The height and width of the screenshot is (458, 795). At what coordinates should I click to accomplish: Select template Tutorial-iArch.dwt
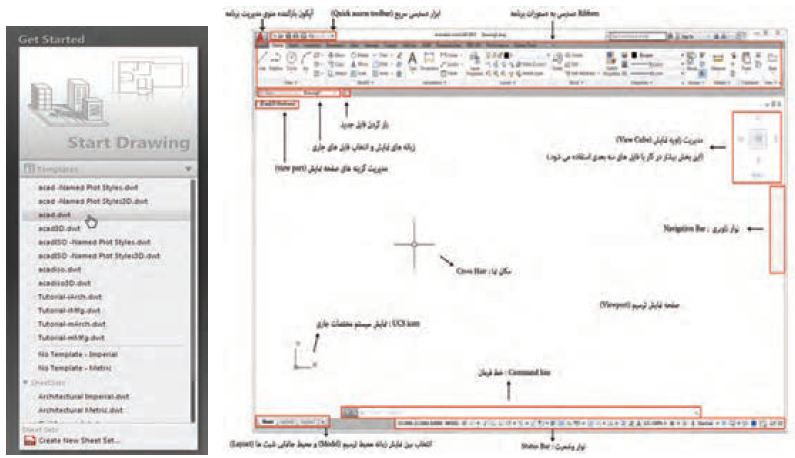click(69, 296)
